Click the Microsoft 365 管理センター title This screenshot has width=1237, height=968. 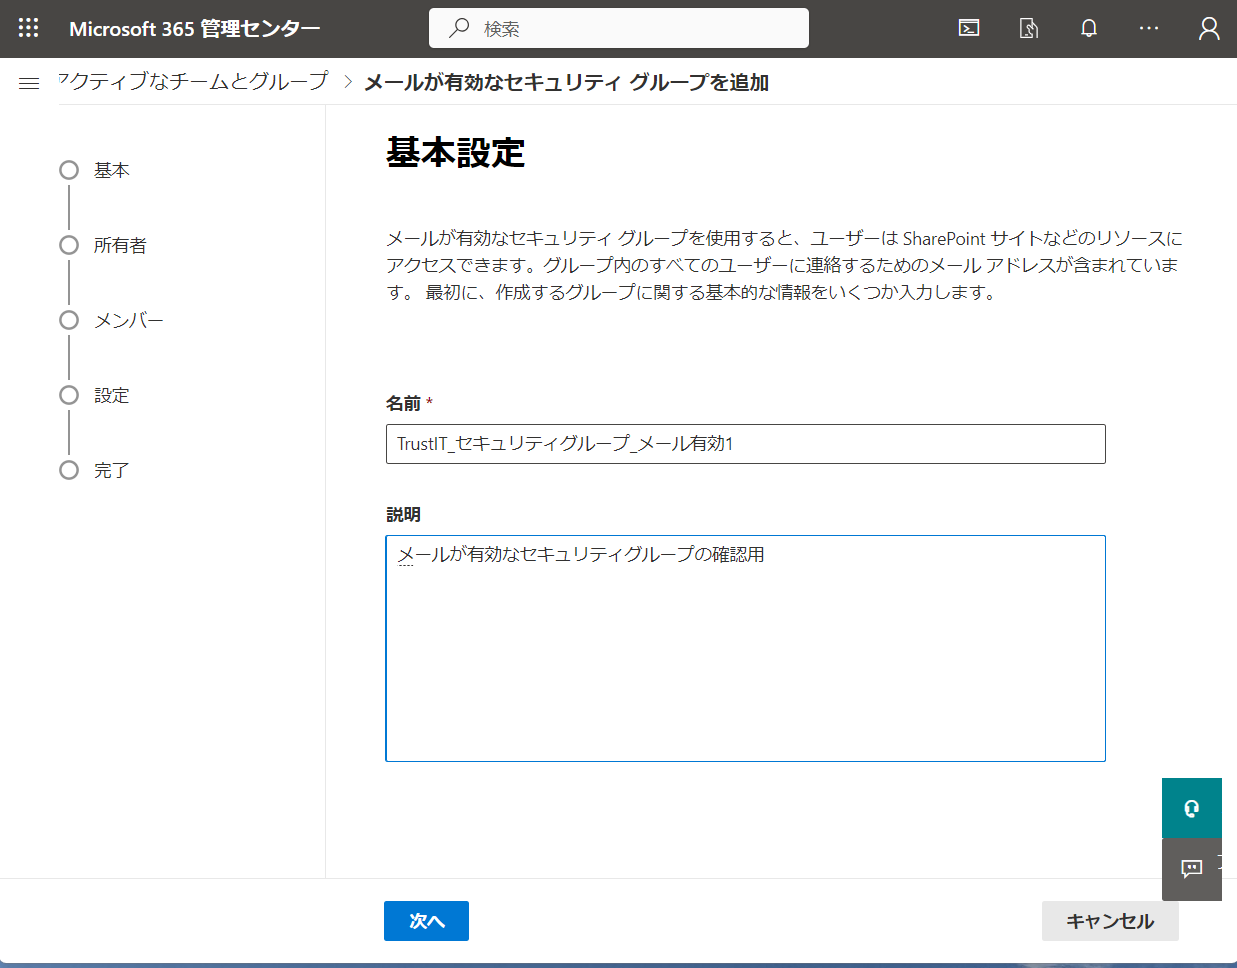pyautogui.click(x=195, y=28)
